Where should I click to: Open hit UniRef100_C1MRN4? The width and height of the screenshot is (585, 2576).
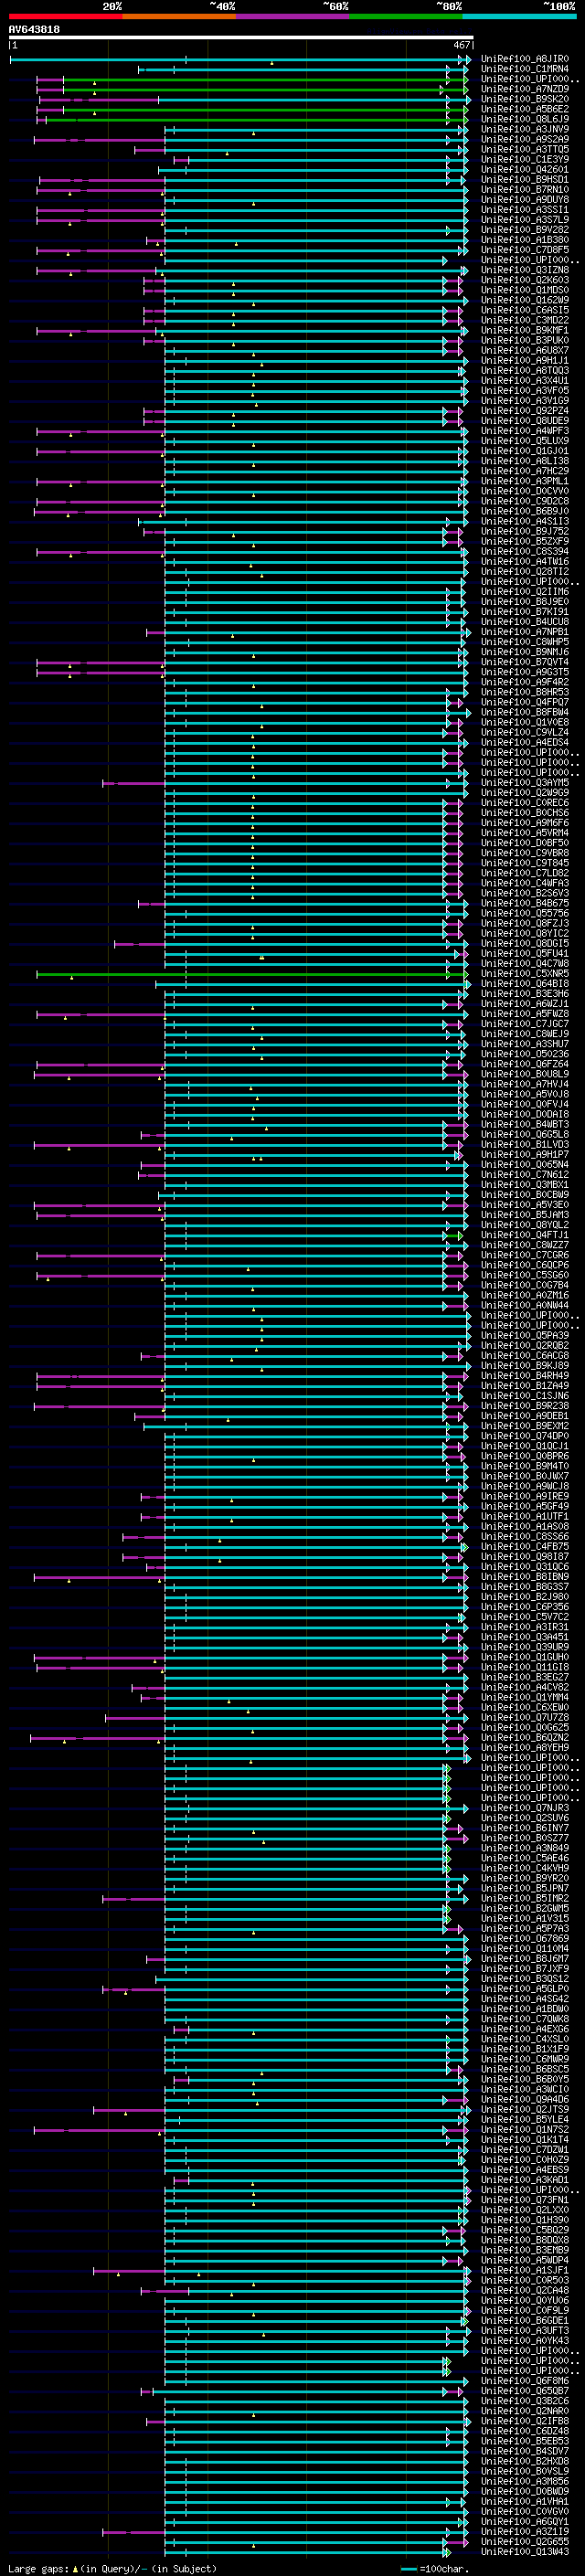point(525,69)
